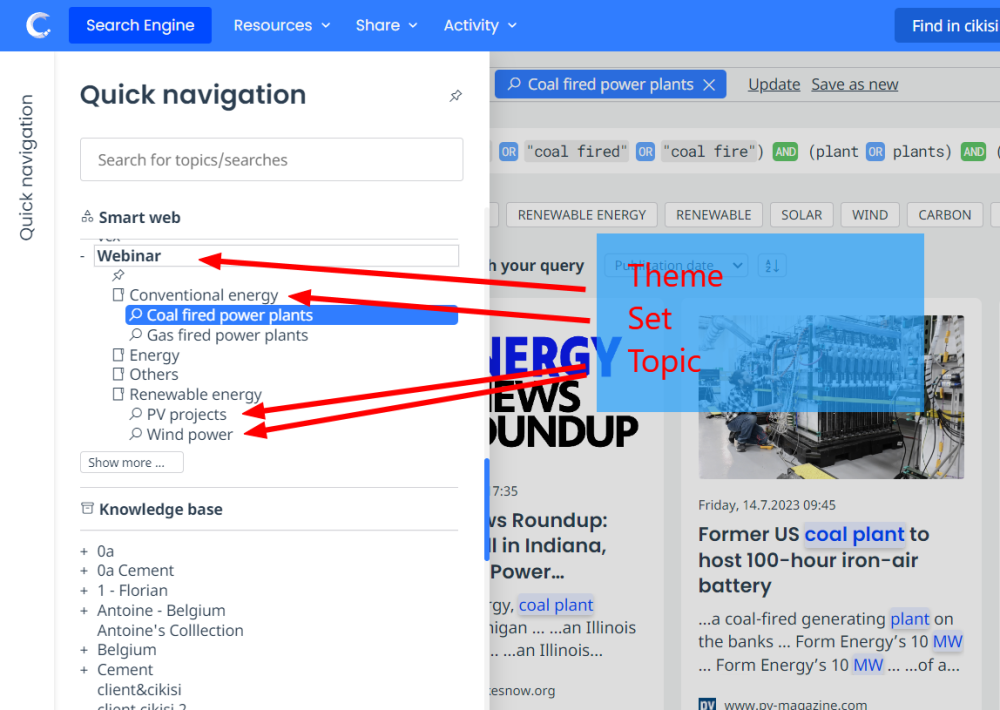1000x710 pixels.
Task: Open the Resources menu
Action: pos(282,25)
